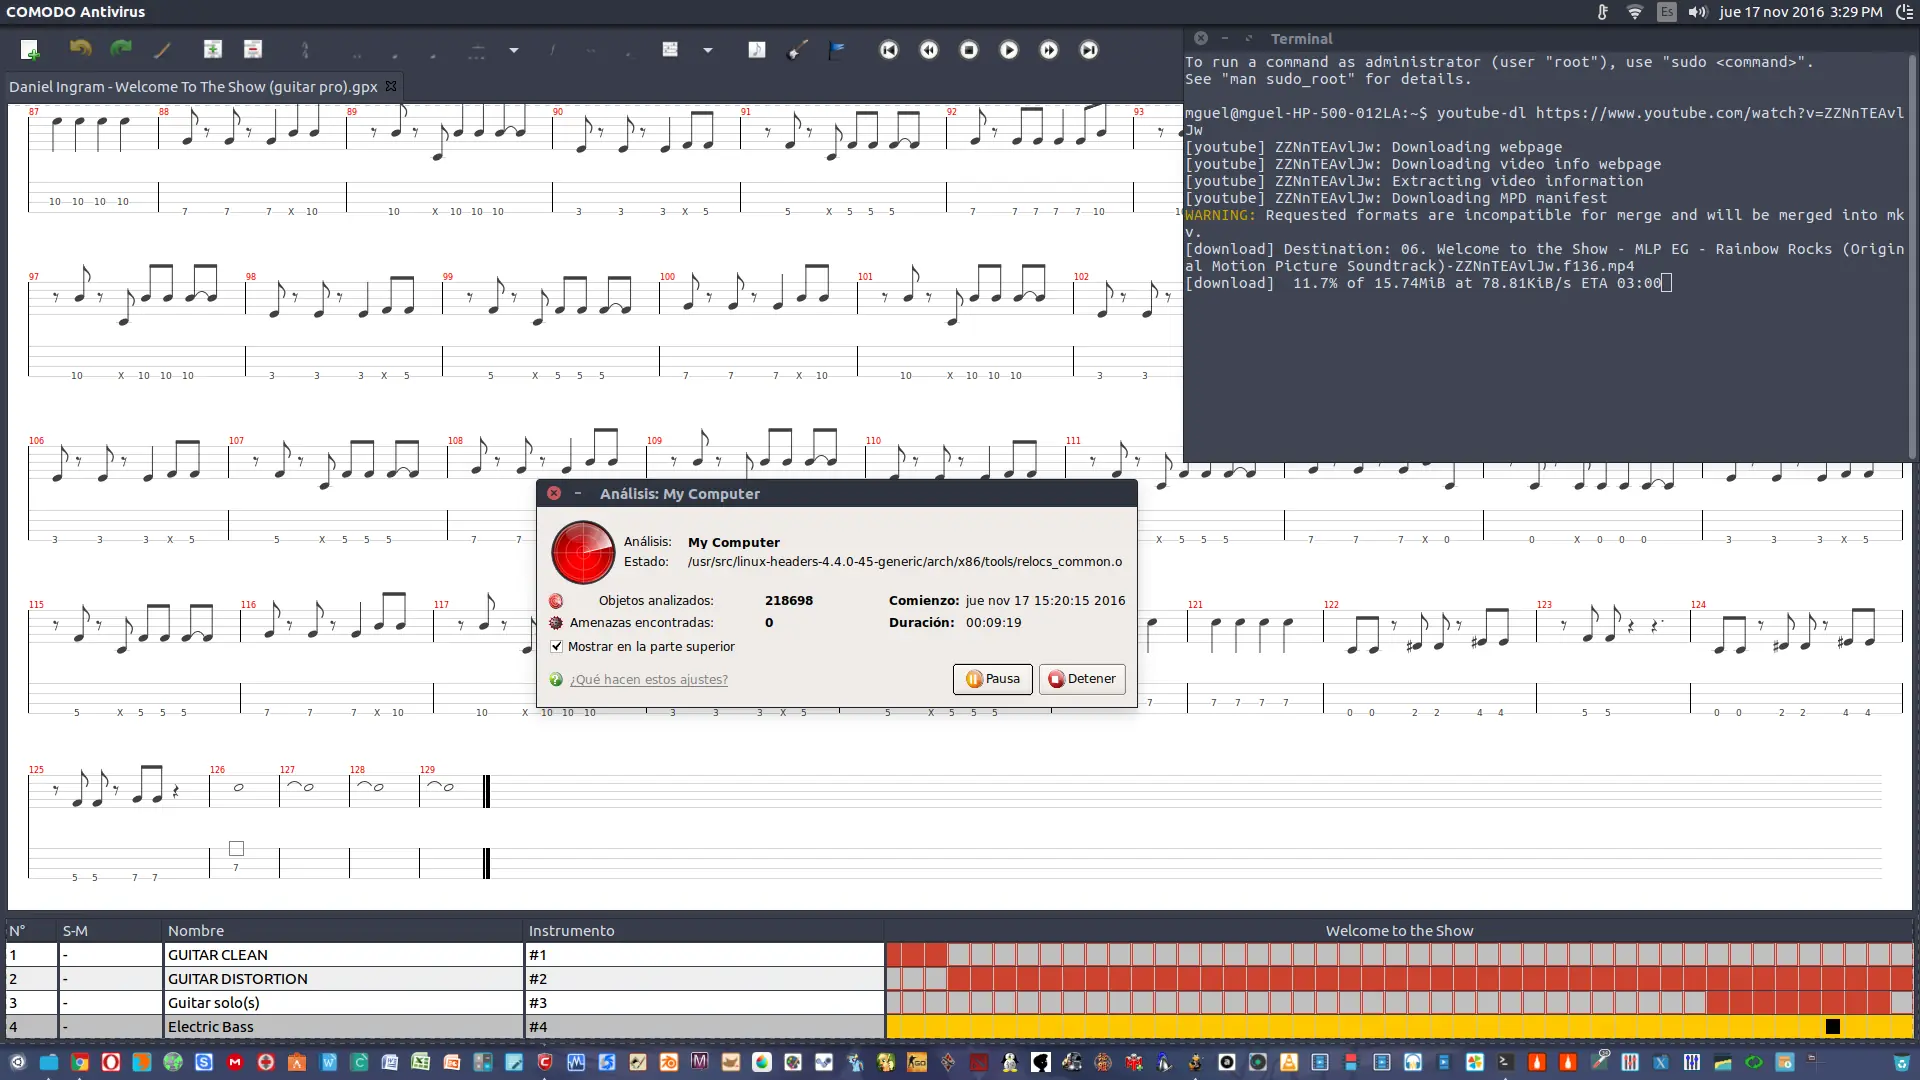Viewport: 1920px width, 1080px height.
Task: Open '¿Qué hacen estos ajustes?' link
Action: pyautogui.click(x=648, y=680)
